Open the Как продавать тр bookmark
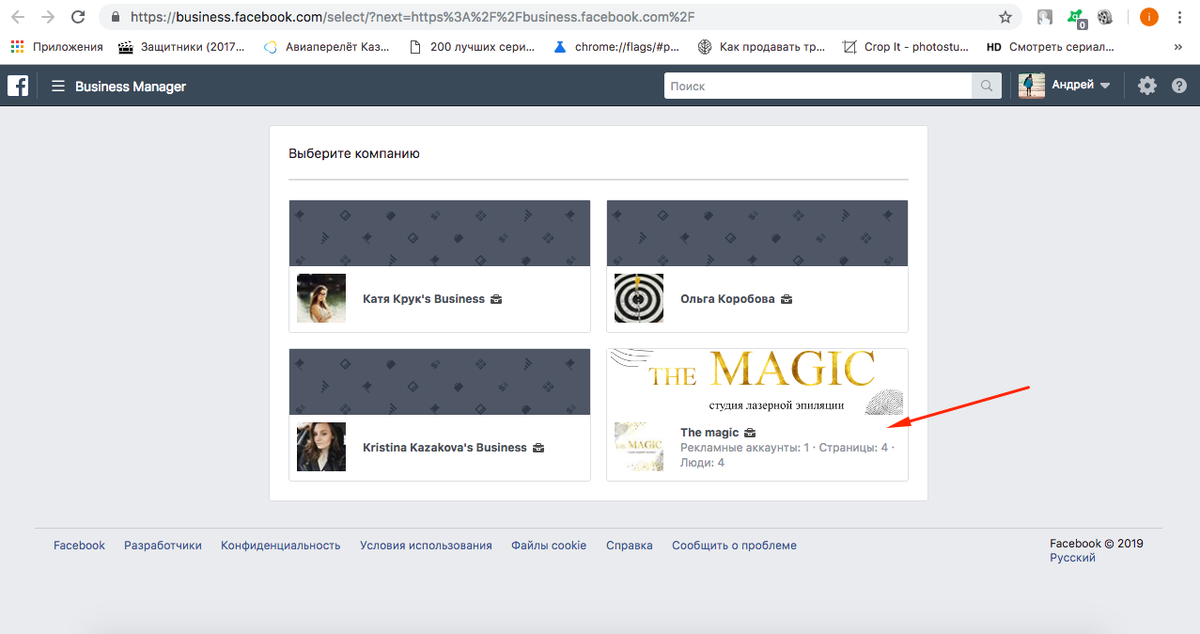 (x=761, y=47)
